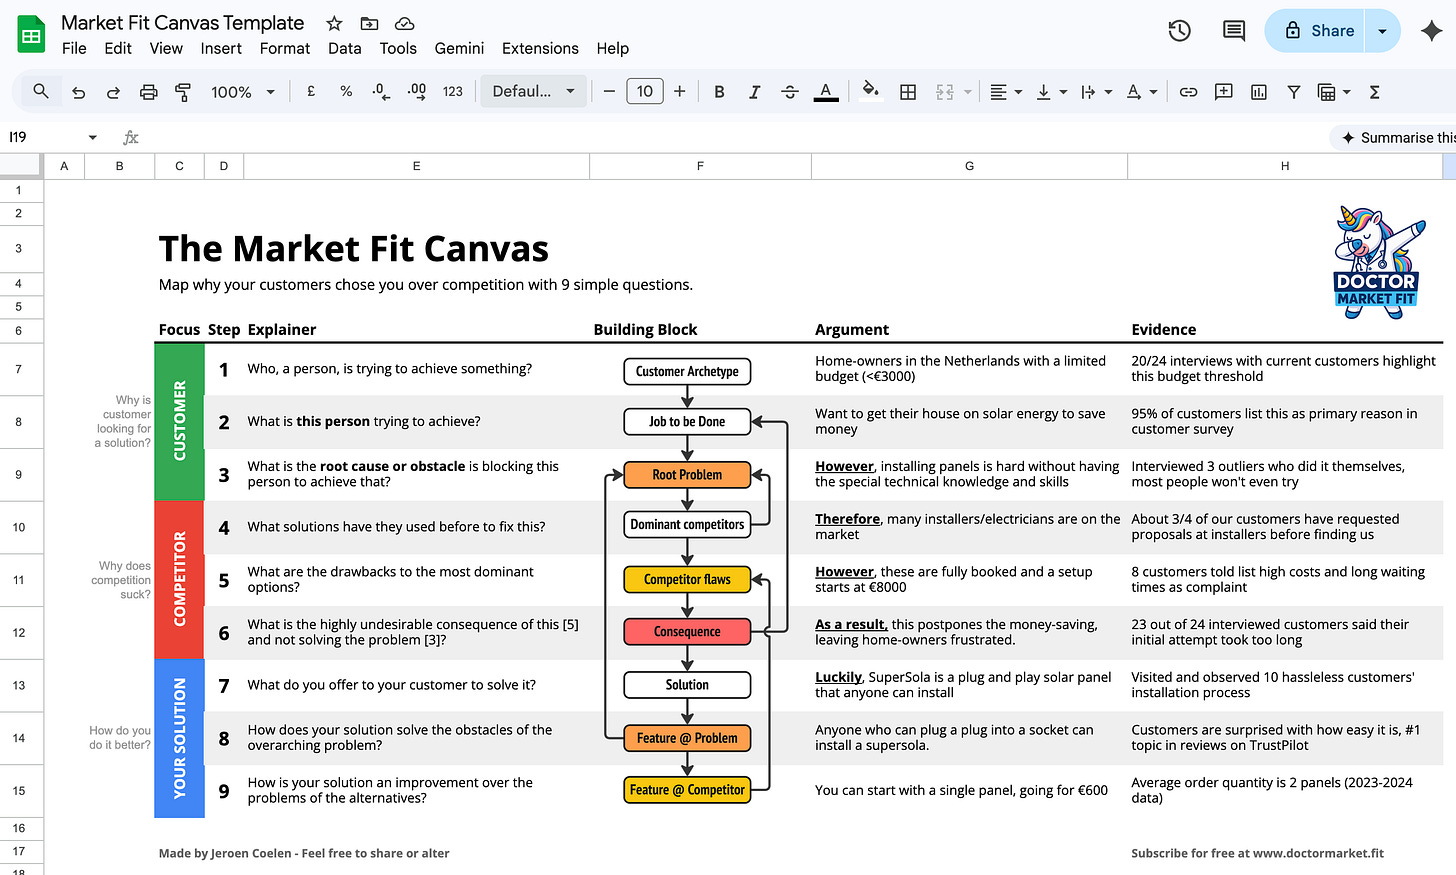Image resolution: width=1456 pixels, height=875 pixels.
Task: Insert a comment from toolbar
Action: (x=1223, y=92)
